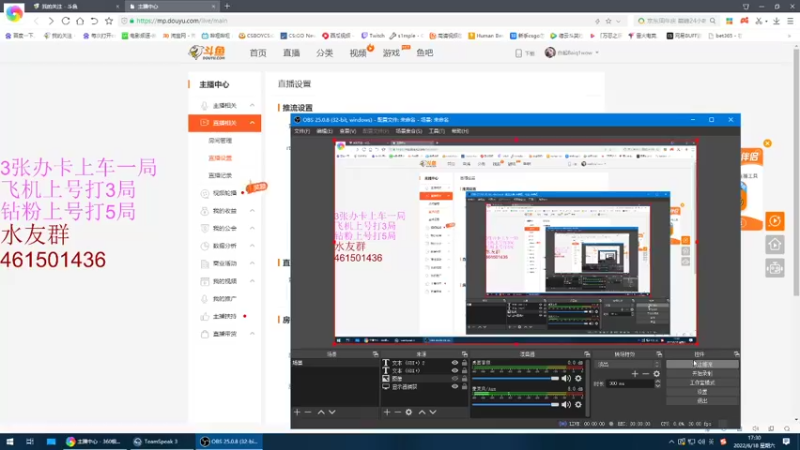The image size is (800, 450).
Task: Expand the 我的公会 sidebar chevron
Action: coord(252,228)
